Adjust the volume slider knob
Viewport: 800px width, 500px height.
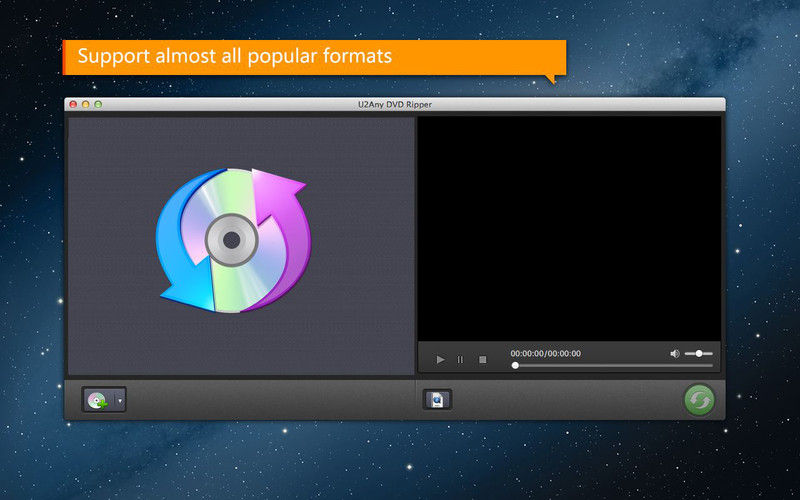point(699,354)
